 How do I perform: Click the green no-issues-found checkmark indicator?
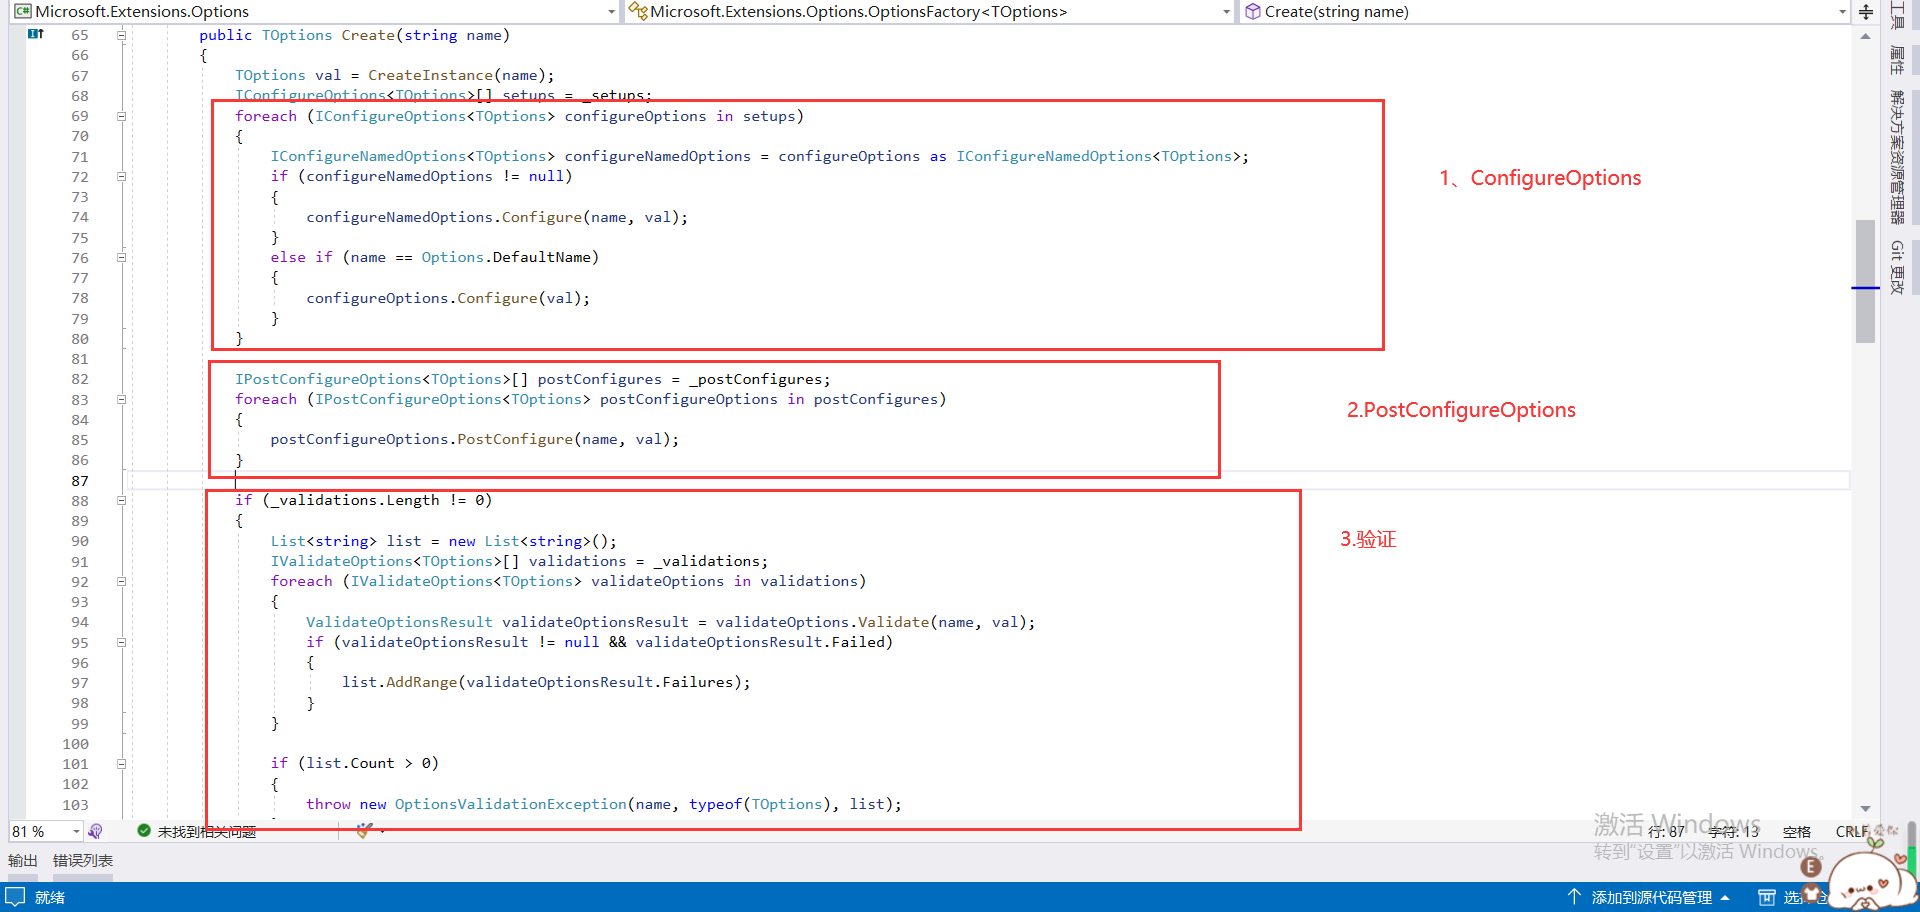click(x=144, y=831)
